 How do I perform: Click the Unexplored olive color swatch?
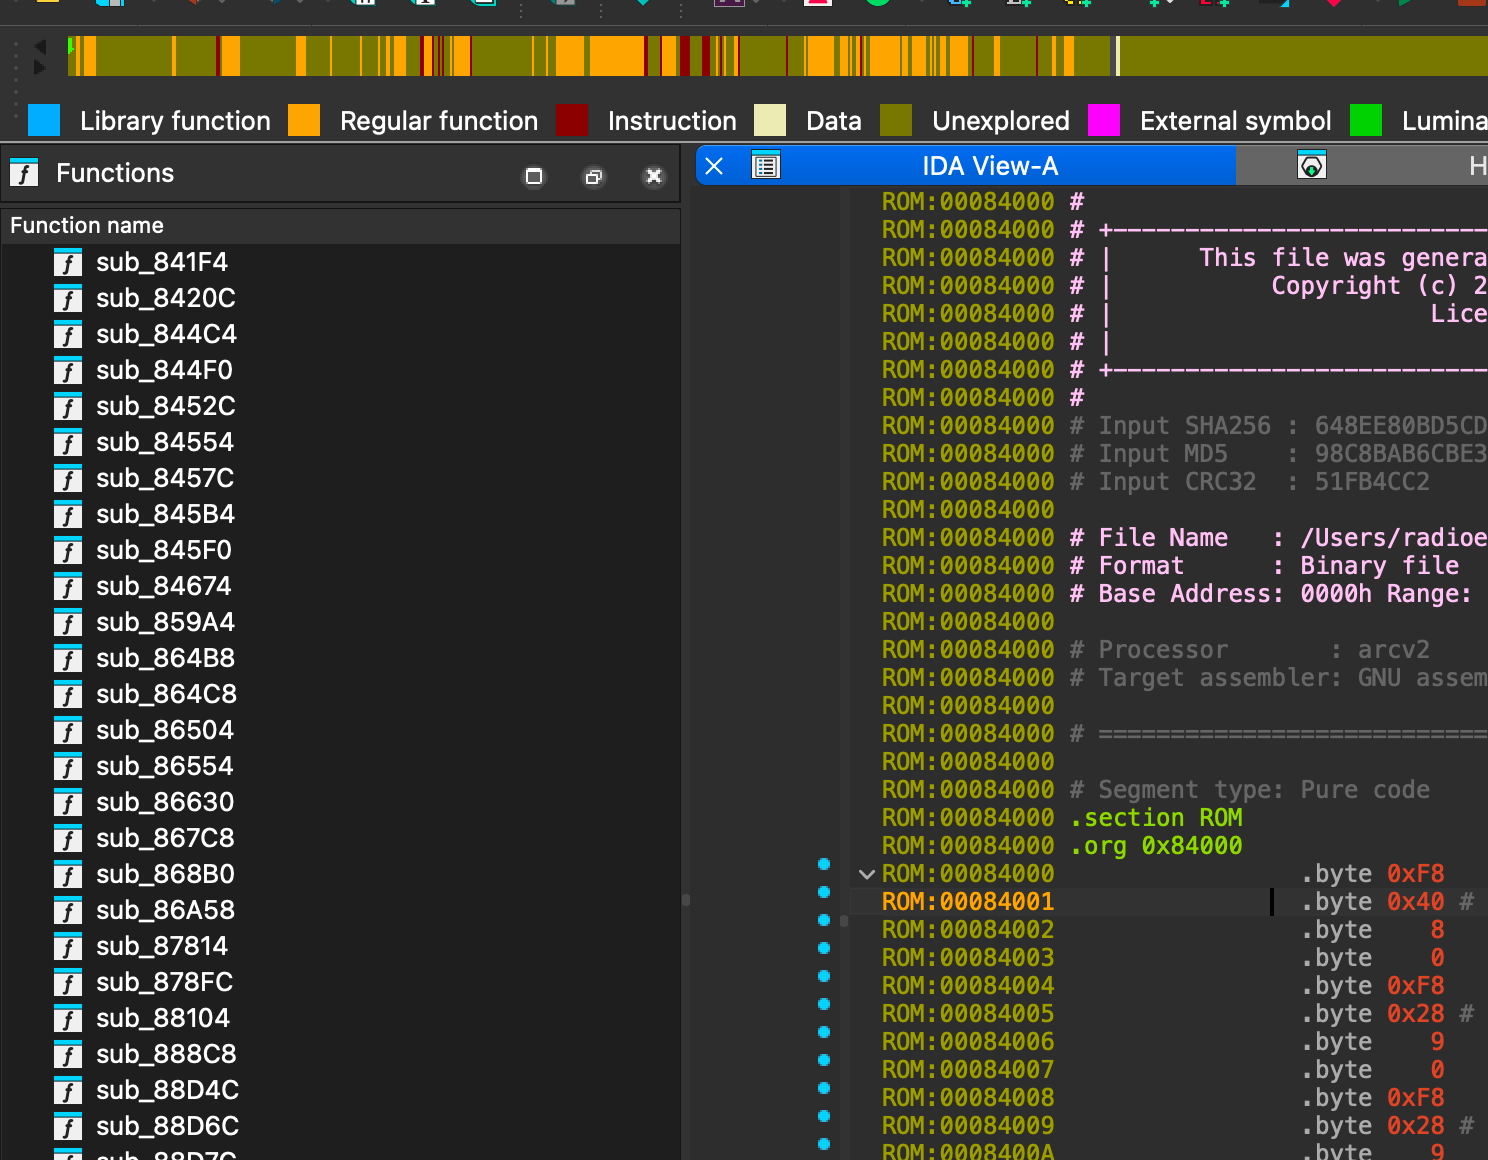pyautogui.click(x=896, y=120)
